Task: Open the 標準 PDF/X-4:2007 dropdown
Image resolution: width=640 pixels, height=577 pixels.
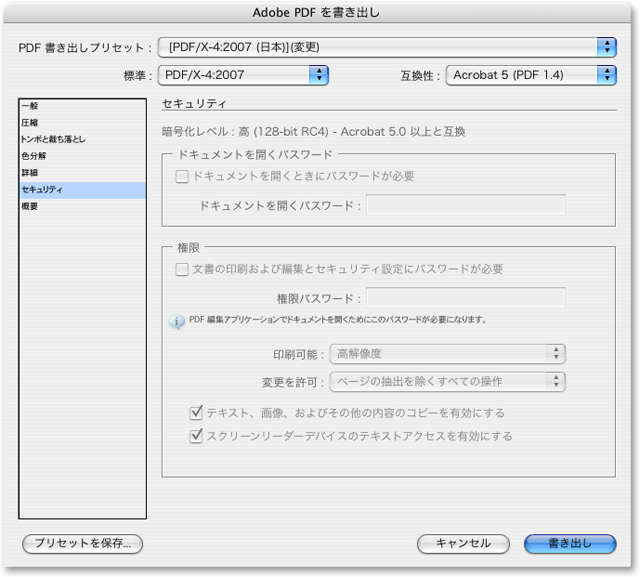Action: [244, 74]
